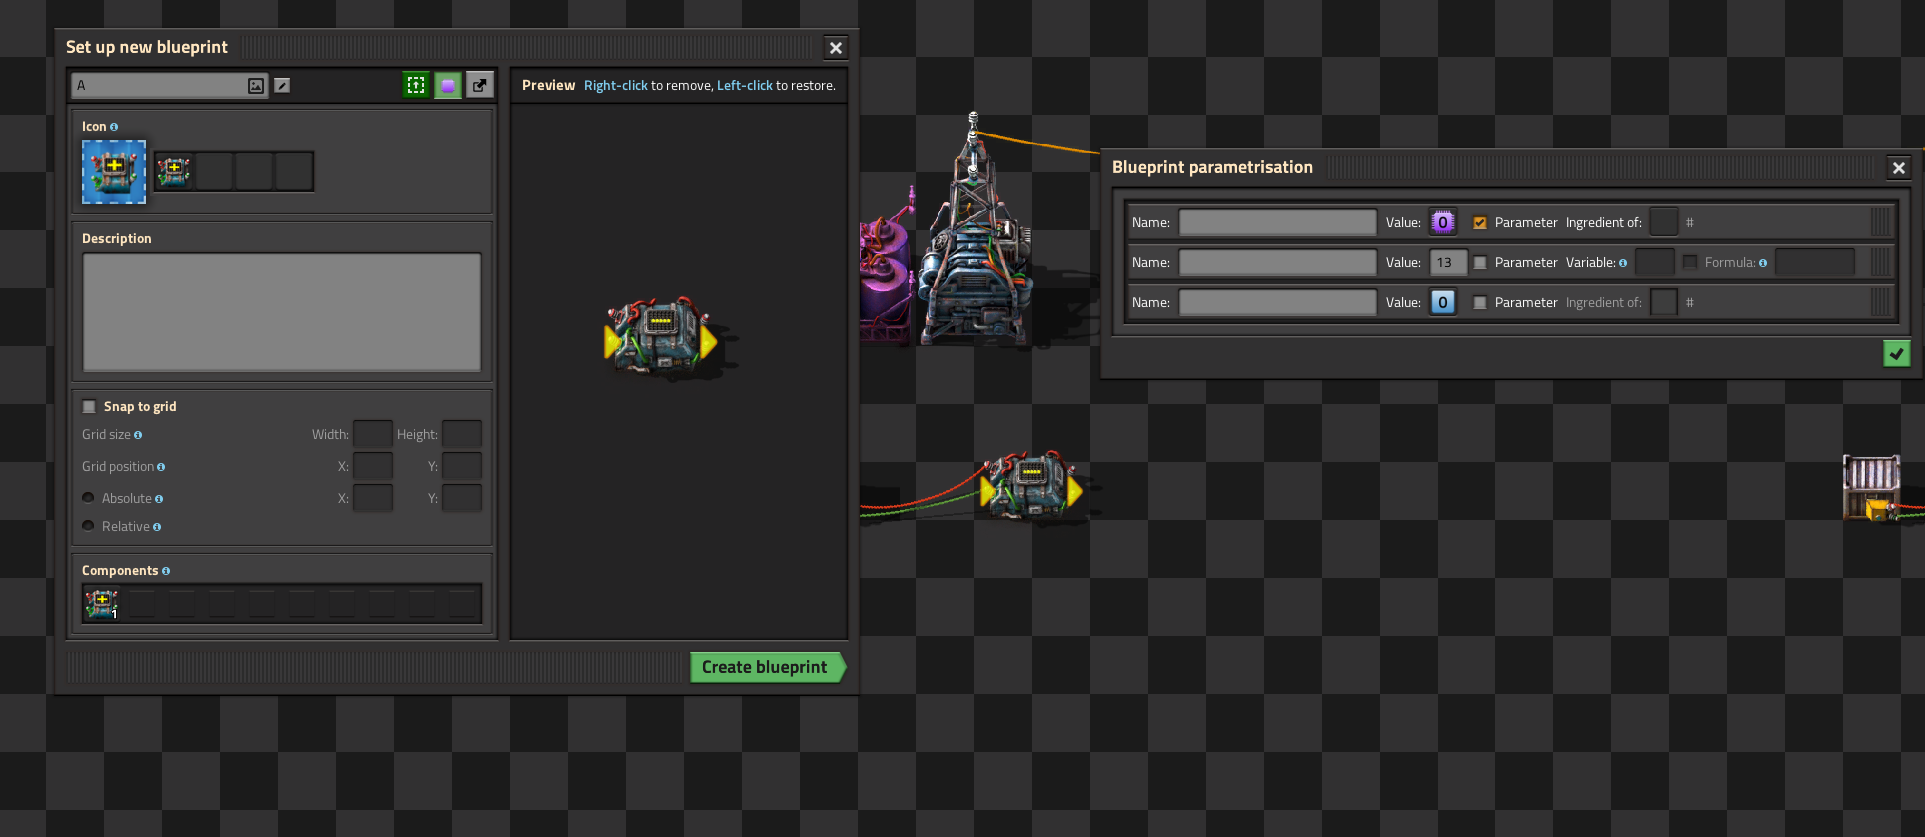Viewport: 1925px width, 837px height.
Task: Close the Blueprint parametrisation window
Action: point(1899,168)
